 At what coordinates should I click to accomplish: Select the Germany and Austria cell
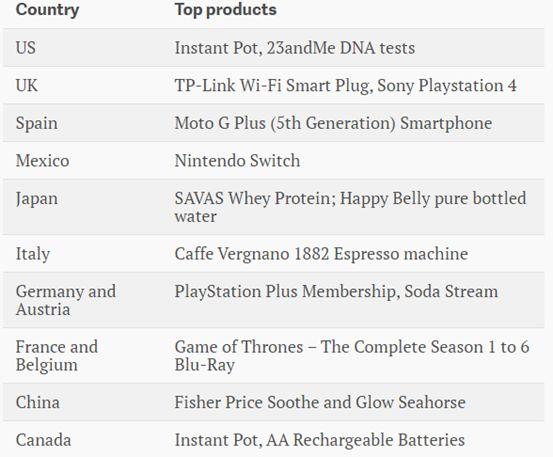[x=66, y=300]
